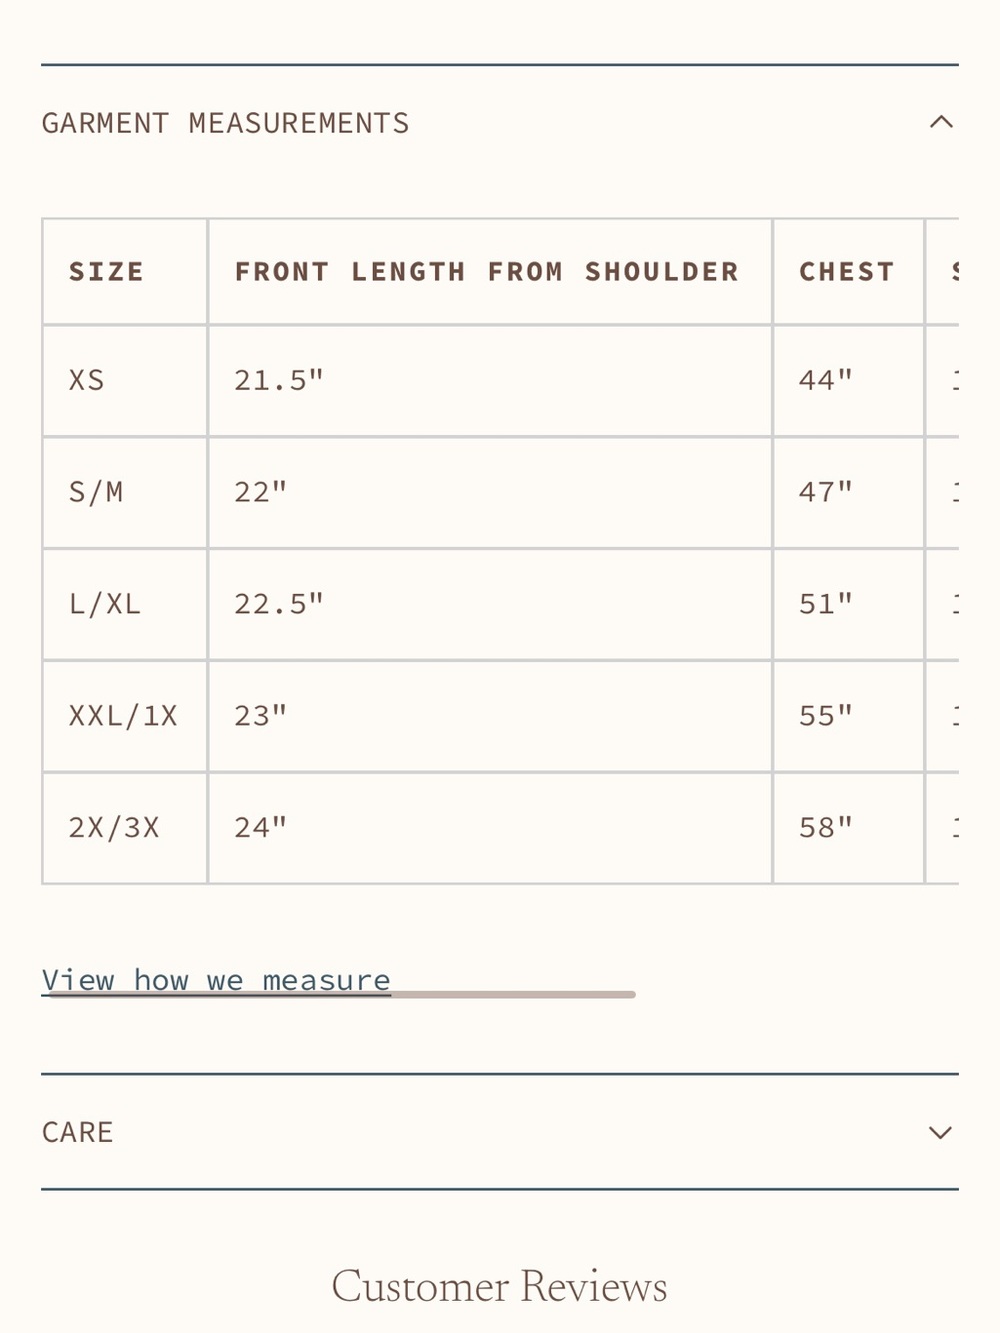Open the View how we measure link
The width and height of the screenshot is (1000, 1333).
point(216,980)
